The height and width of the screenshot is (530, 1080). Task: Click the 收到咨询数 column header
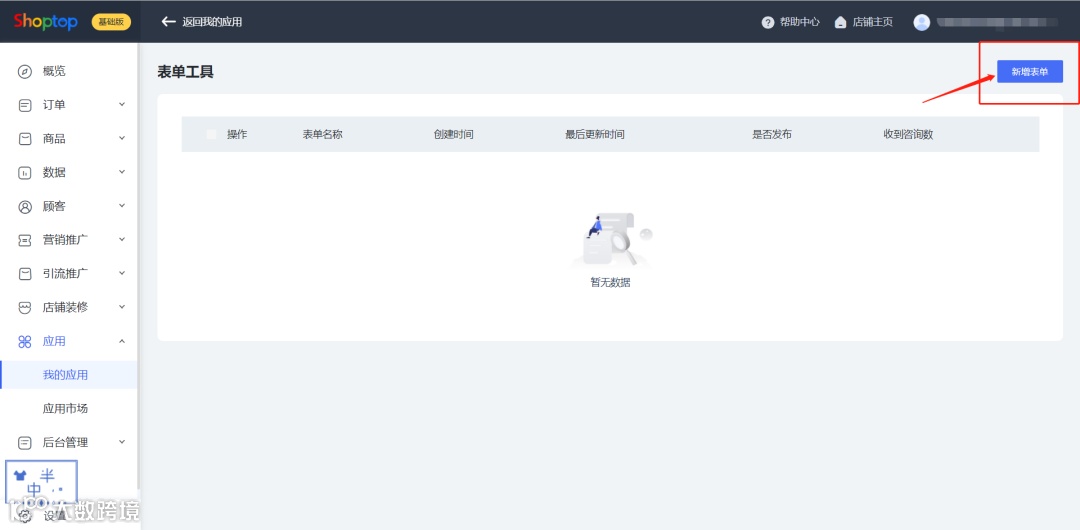(908, 134)
